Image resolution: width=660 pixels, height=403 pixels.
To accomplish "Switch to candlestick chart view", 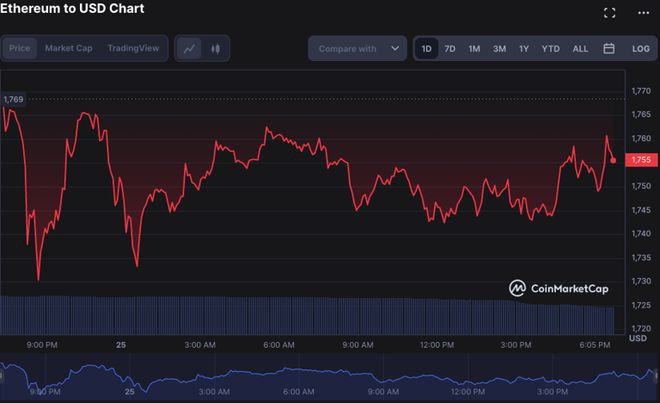I will [x=215, y=48].
